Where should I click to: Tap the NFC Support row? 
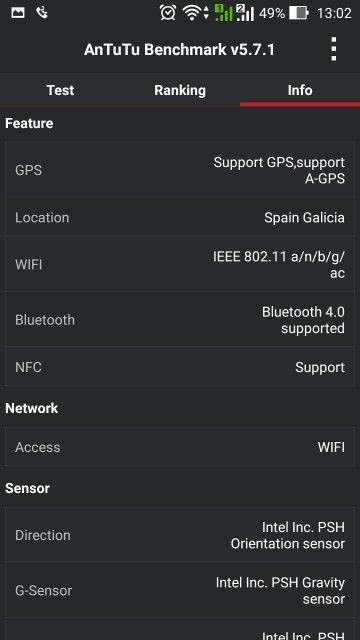click(180, 367)
